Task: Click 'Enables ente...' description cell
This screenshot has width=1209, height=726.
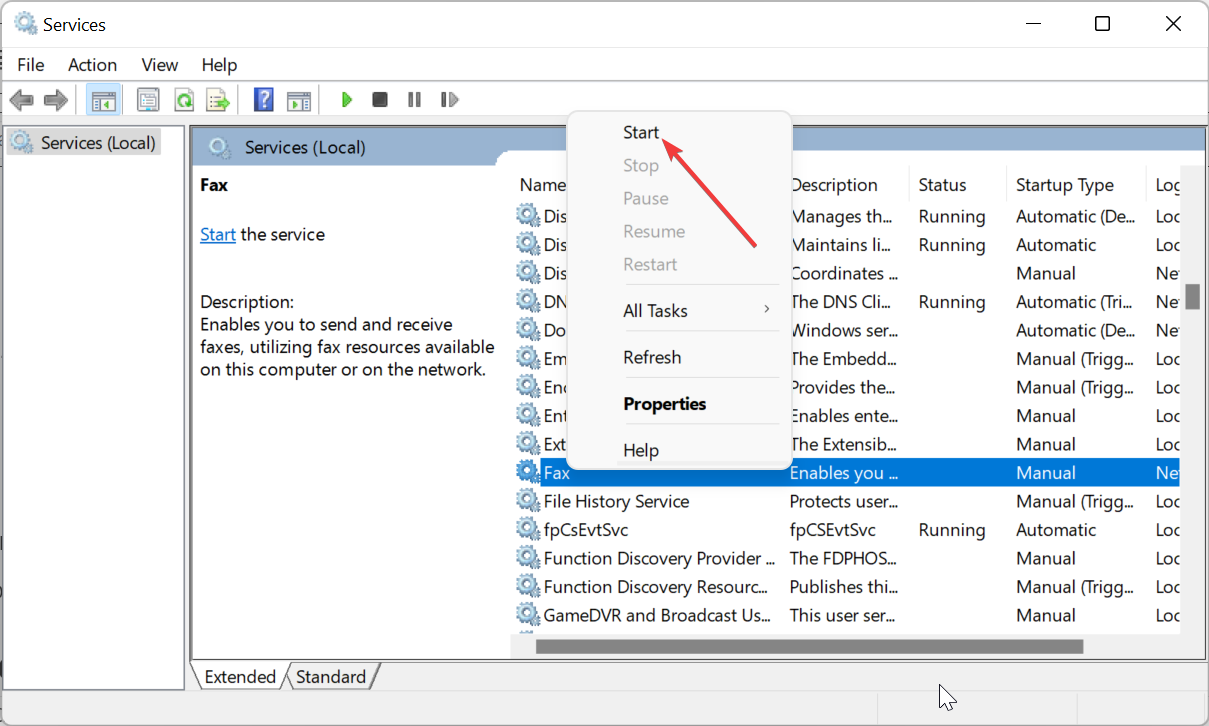Action: [843, 416]
